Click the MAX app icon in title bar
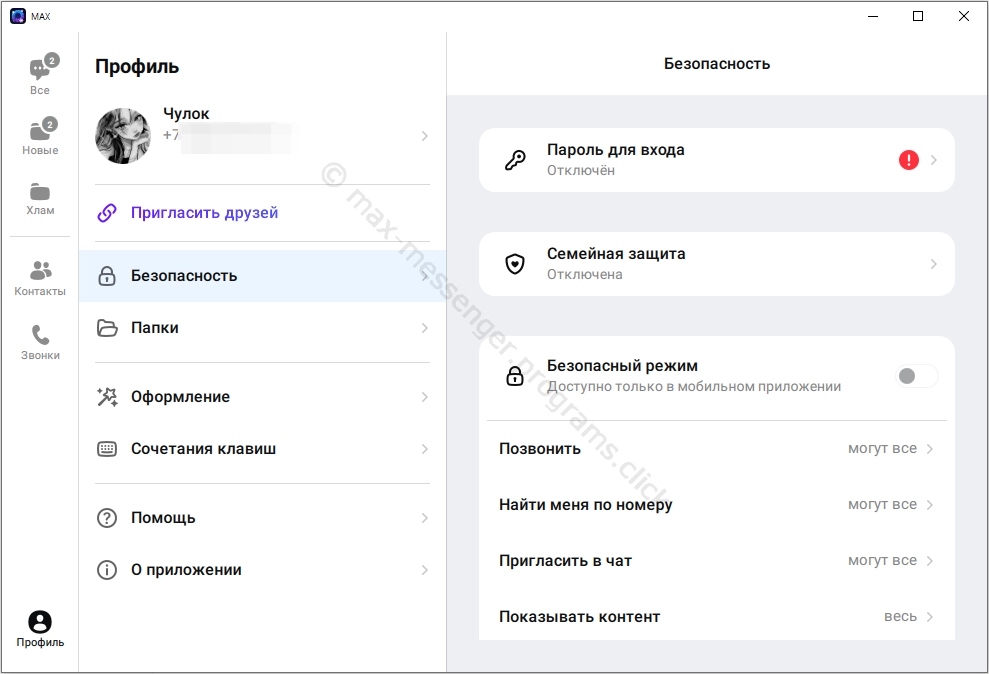This screenshot has width=989, height=674. pyautogui.click(x=18, y=15)
